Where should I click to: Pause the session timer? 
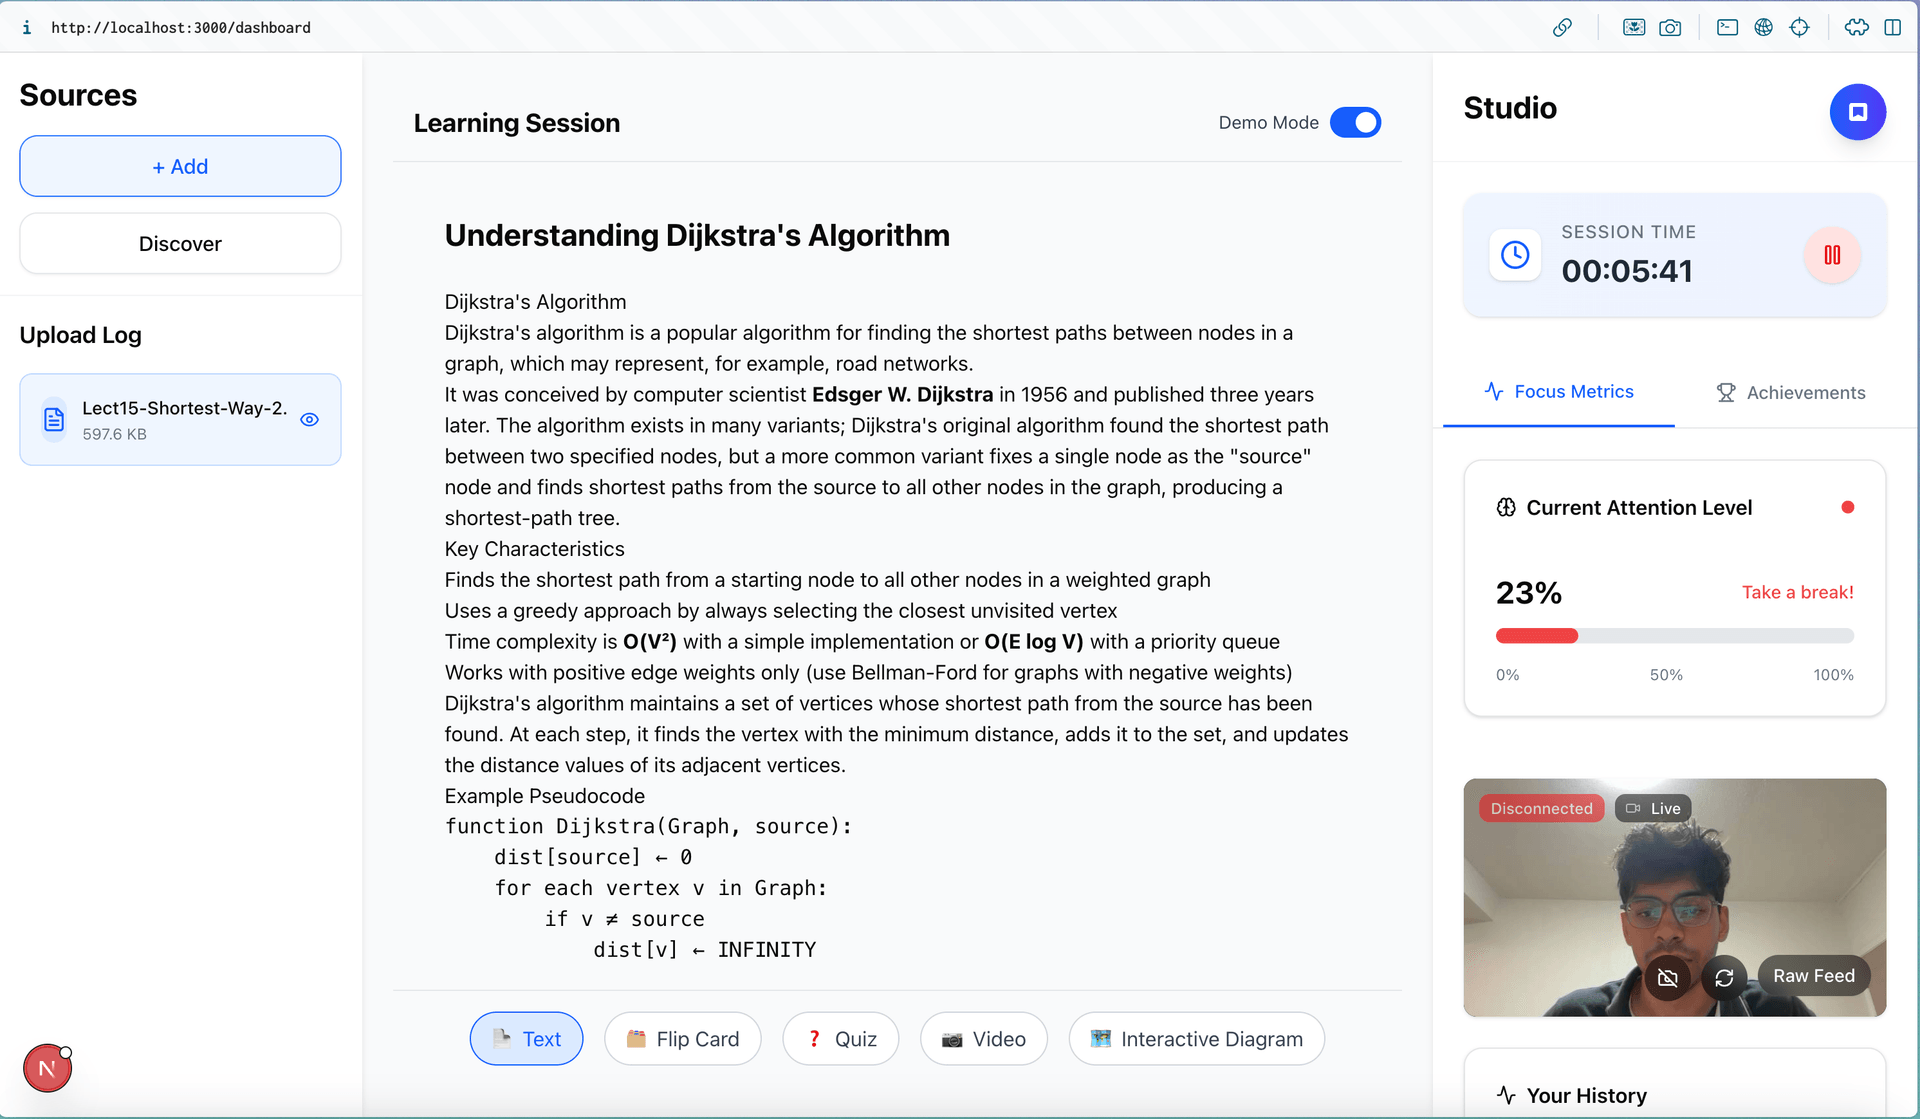click(x=1831, y=255)
